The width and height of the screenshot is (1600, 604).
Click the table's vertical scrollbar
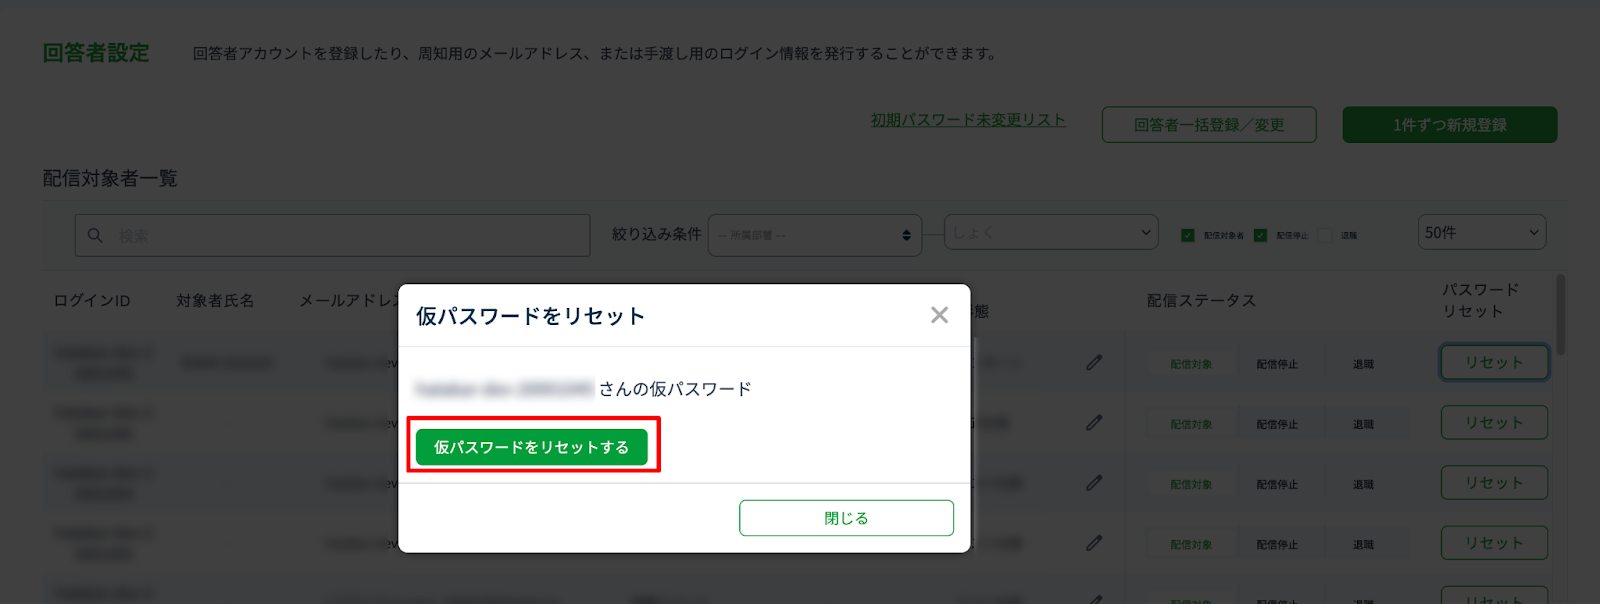click(1561, 314)
